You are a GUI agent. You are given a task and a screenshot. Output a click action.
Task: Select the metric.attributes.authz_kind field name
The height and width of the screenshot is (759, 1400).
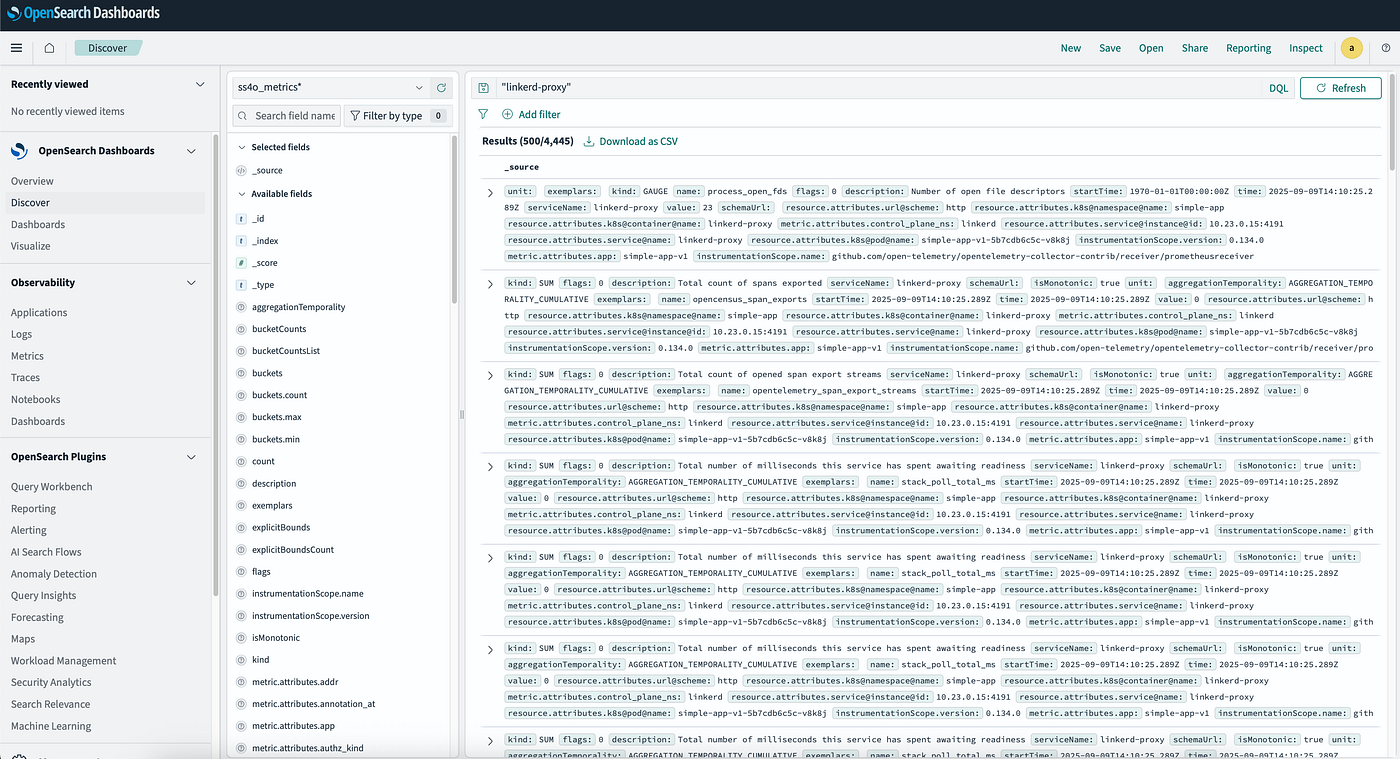click(308, 748)
